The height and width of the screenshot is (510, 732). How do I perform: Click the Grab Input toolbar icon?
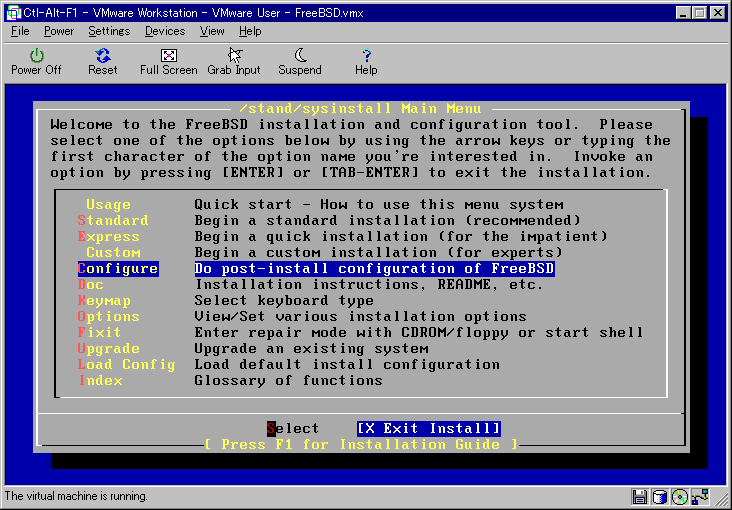pyautogui.click(x=234, y=62)
